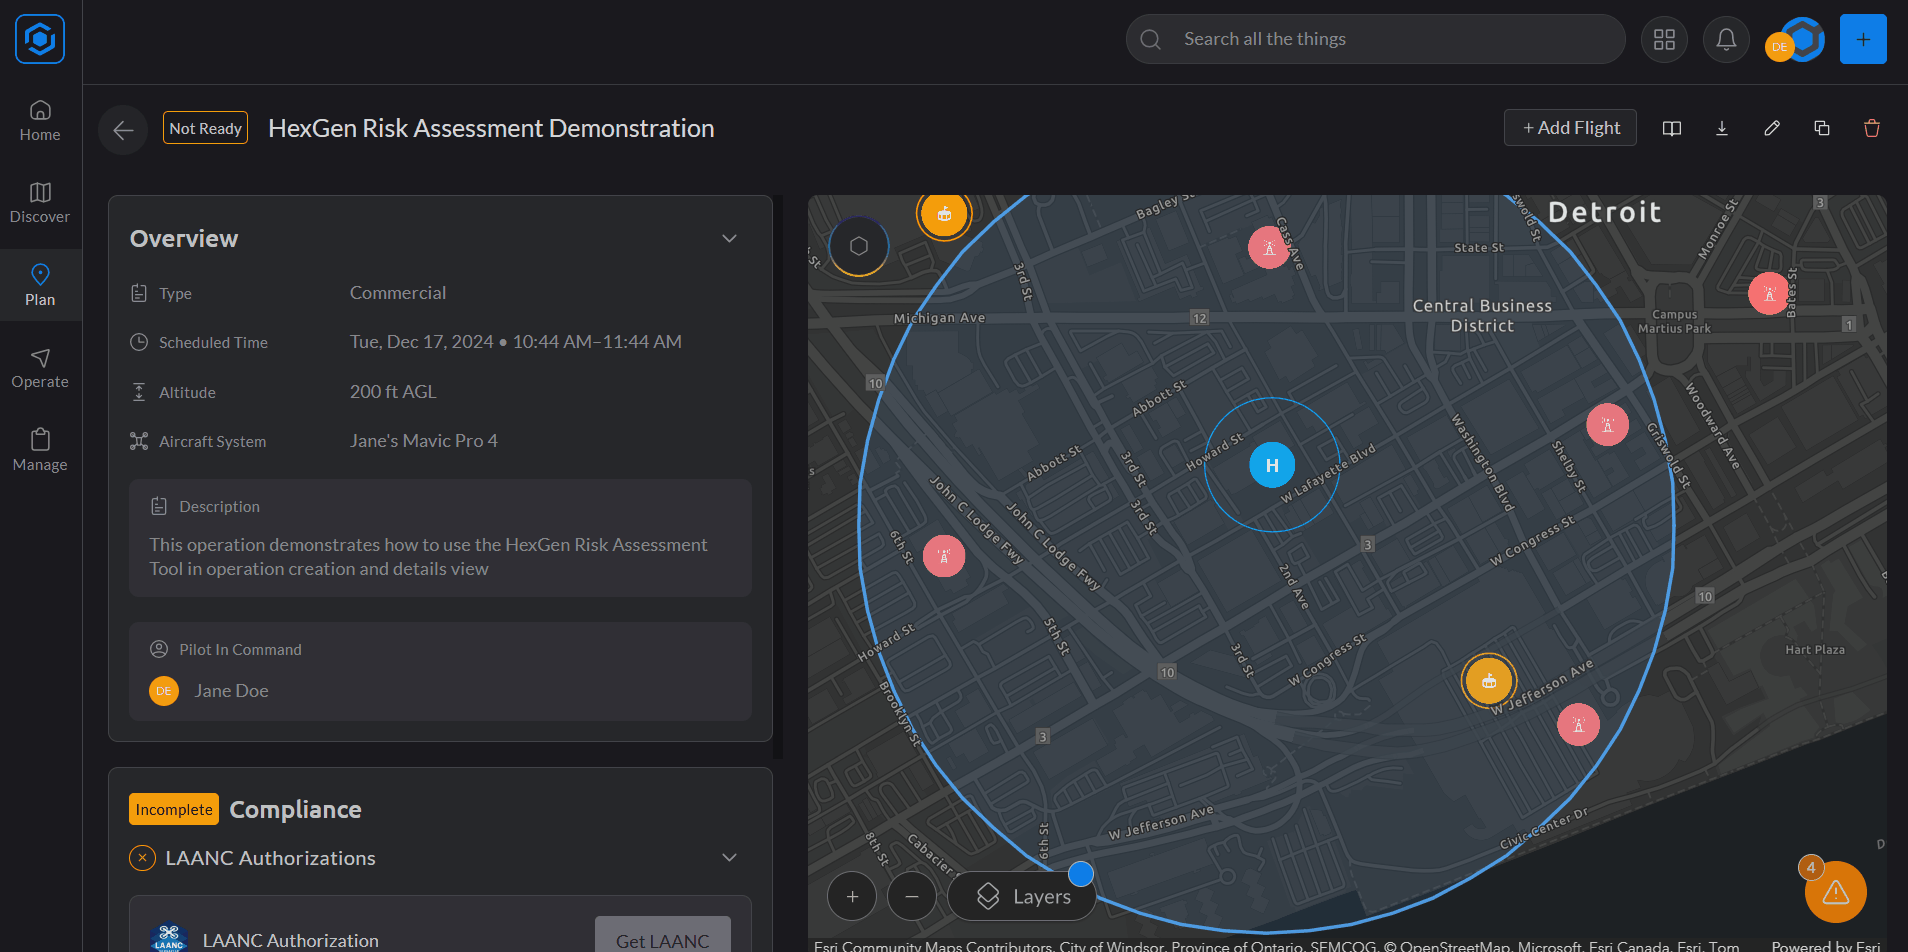
Task: Click the Get LAANC button
Action: [662, 940]
